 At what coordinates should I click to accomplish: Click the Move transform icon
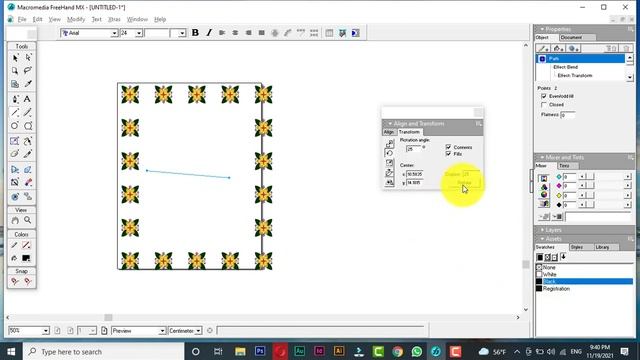pos(389,144)
